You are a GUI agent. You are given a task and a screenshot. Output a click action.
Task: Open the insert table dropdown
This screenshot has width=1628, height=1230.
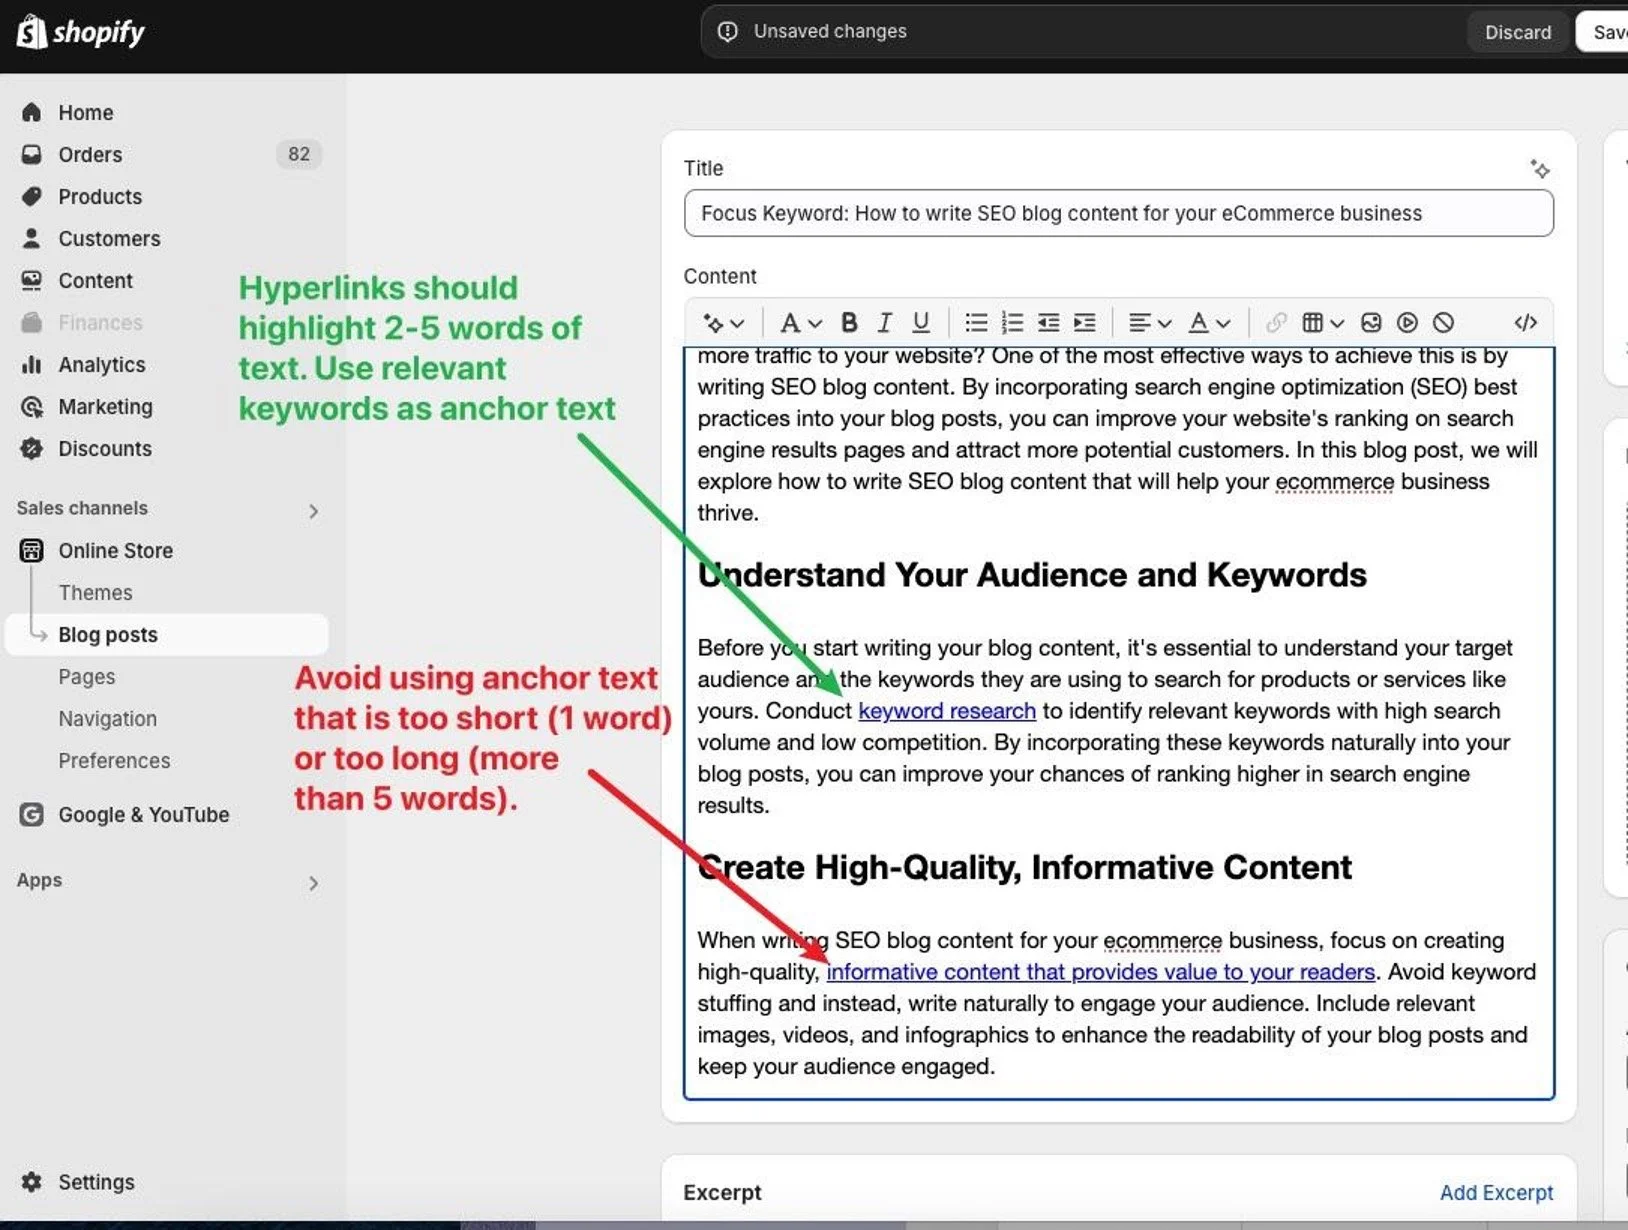pos(1322,323)
